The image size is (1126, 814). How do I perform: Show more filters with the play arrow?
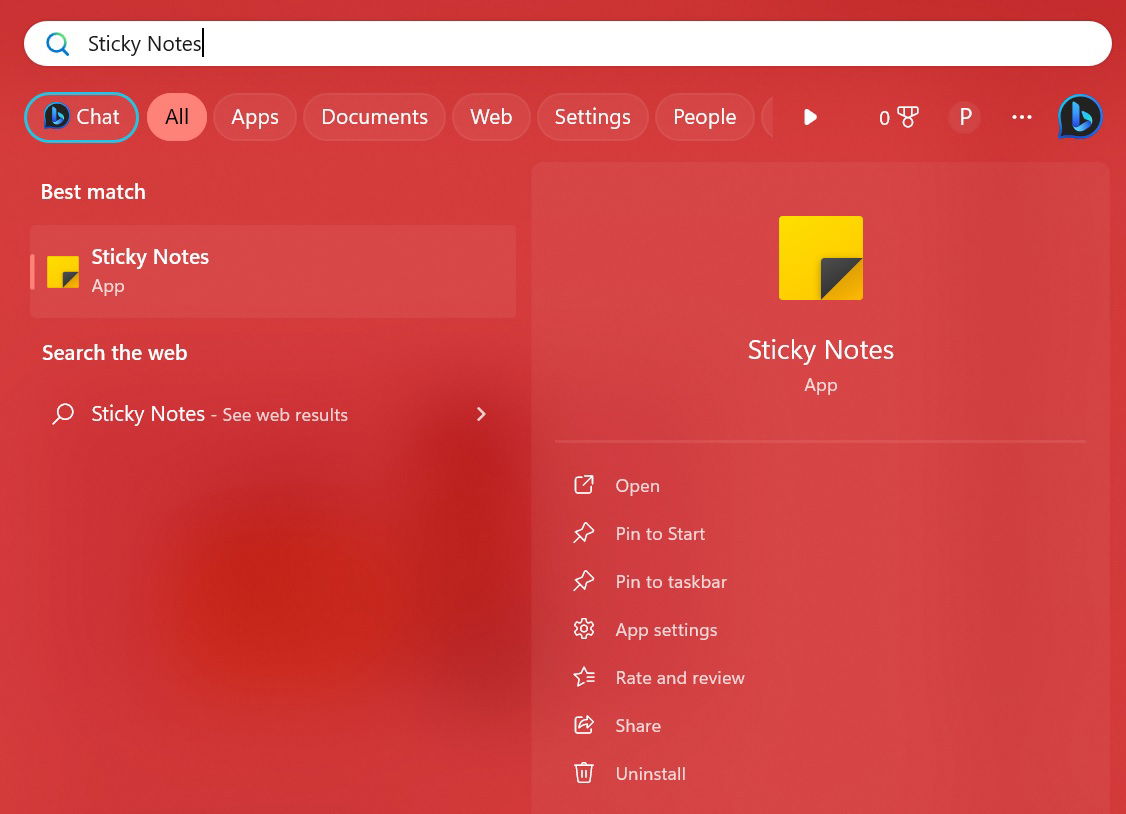click(x=810, y=117)
